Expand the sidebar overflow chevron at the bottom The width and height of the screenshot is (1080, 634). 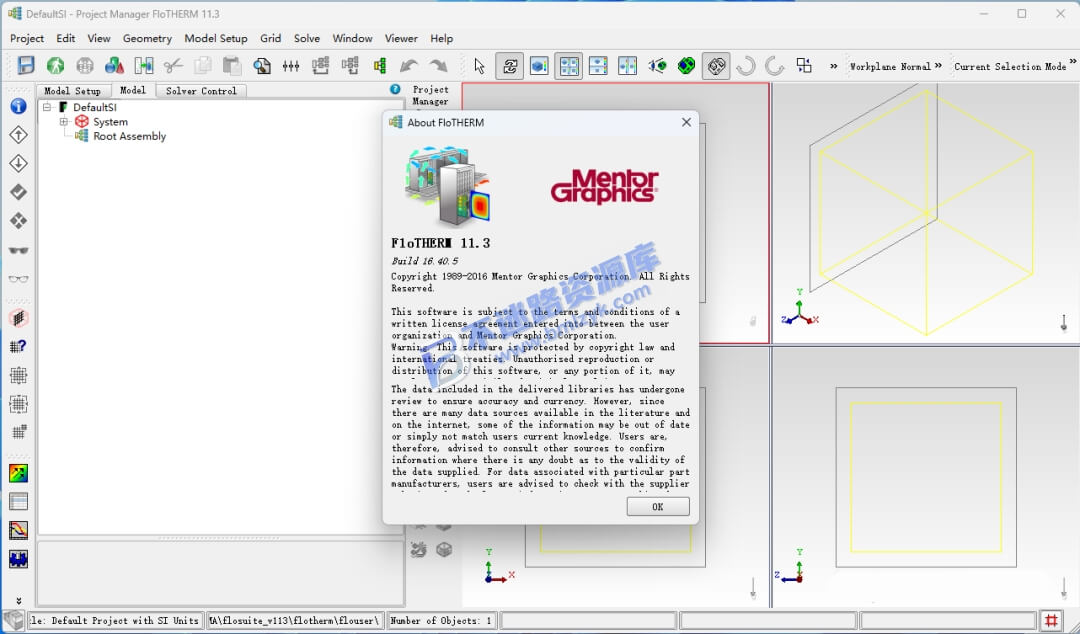pyautogui.click(x=19, y=601)
